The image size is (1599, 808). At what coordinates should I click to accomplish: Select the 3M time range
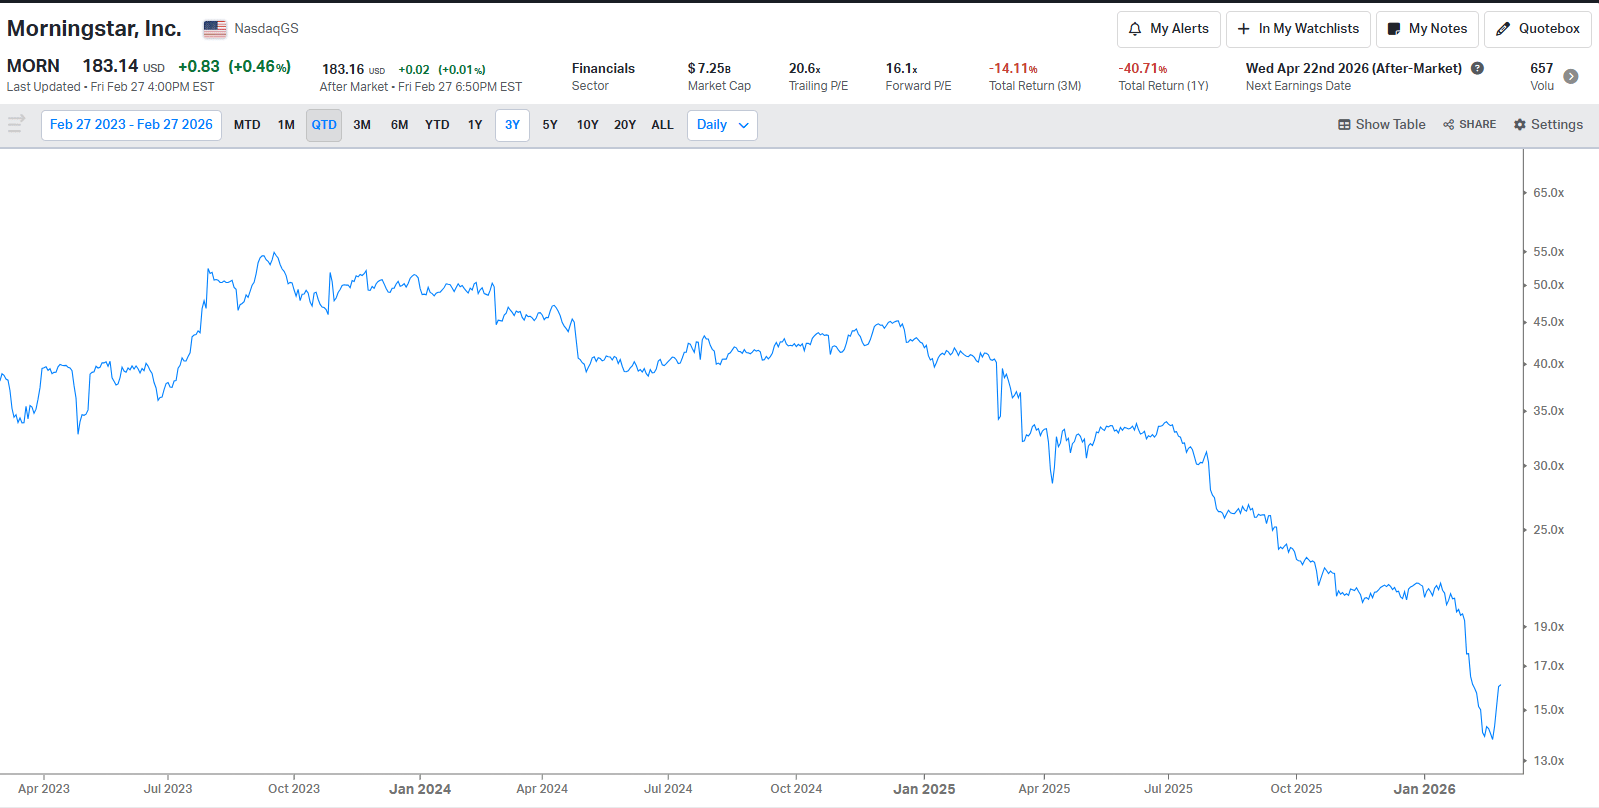362,125
